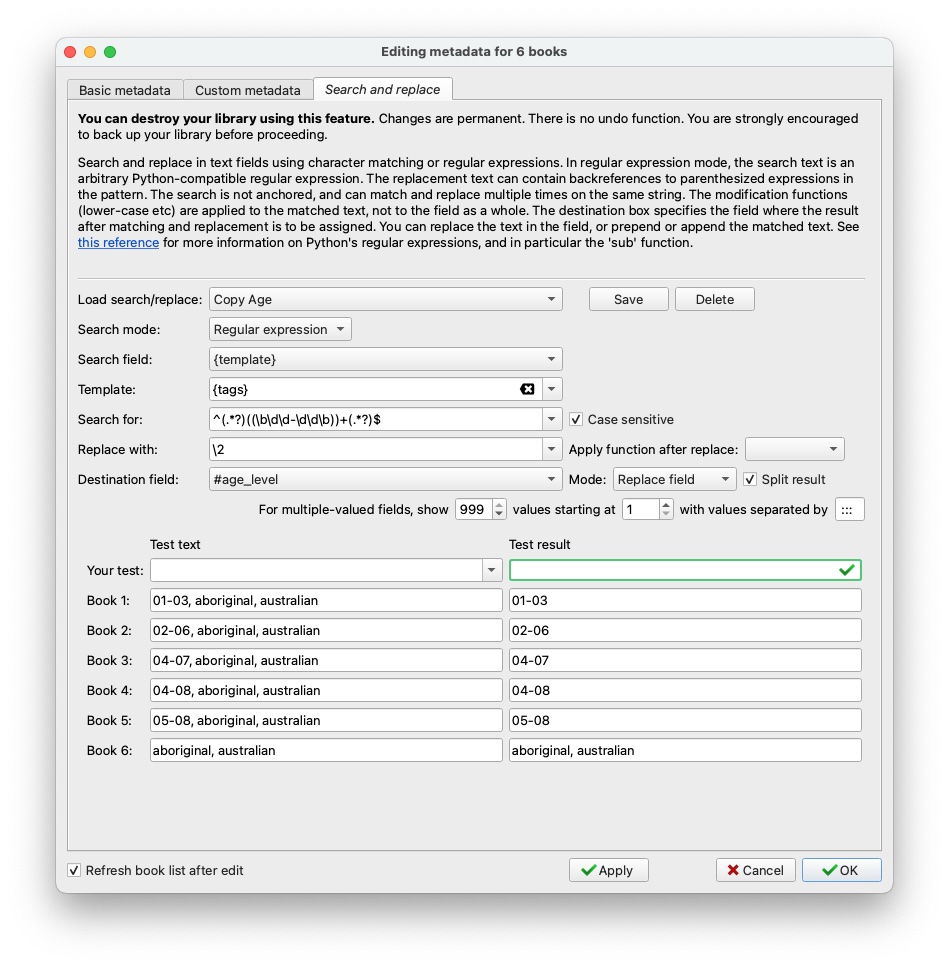Open the Your test dropdown arrow
Viewport: 949px width, 967px height.
tap(491, 570)
